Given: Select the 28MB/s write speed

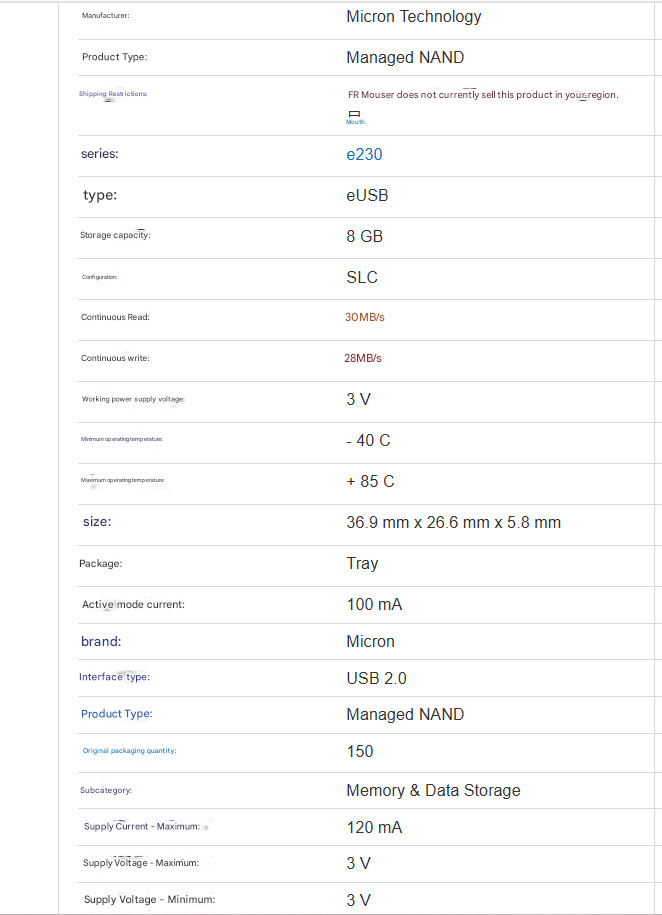Looking at the screenshot, I should (x=363, y=358).
